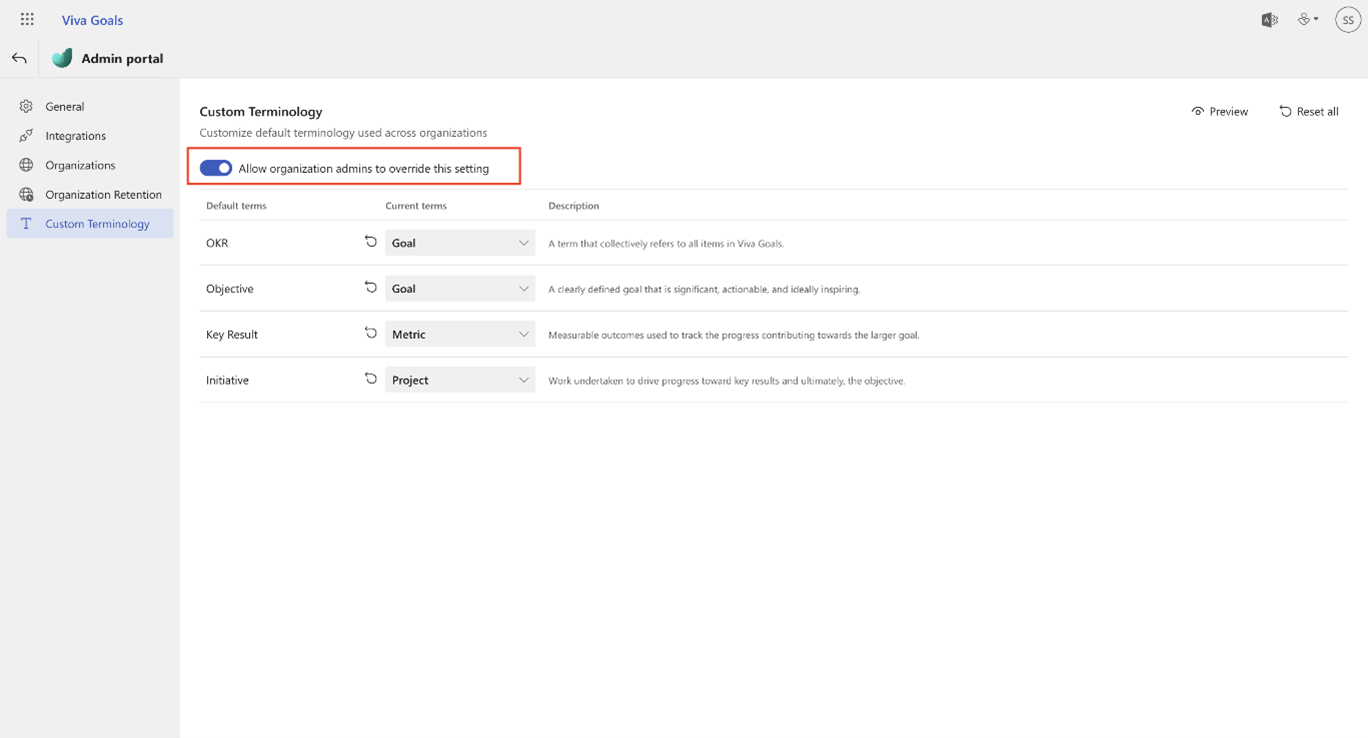Click the Custom Terminology page heading
The height and width of the screenshot is (738, 1368).
(x=261, y=112)
